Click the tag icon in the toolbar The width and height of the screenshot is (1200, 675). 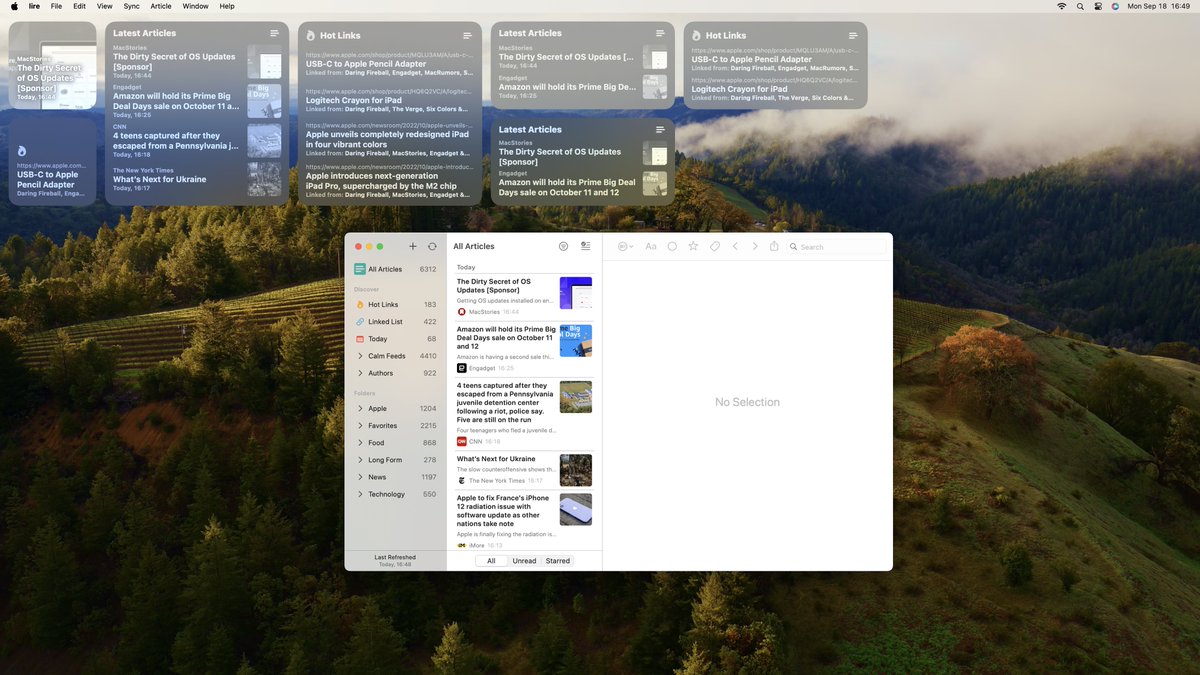tap(715, 246)
